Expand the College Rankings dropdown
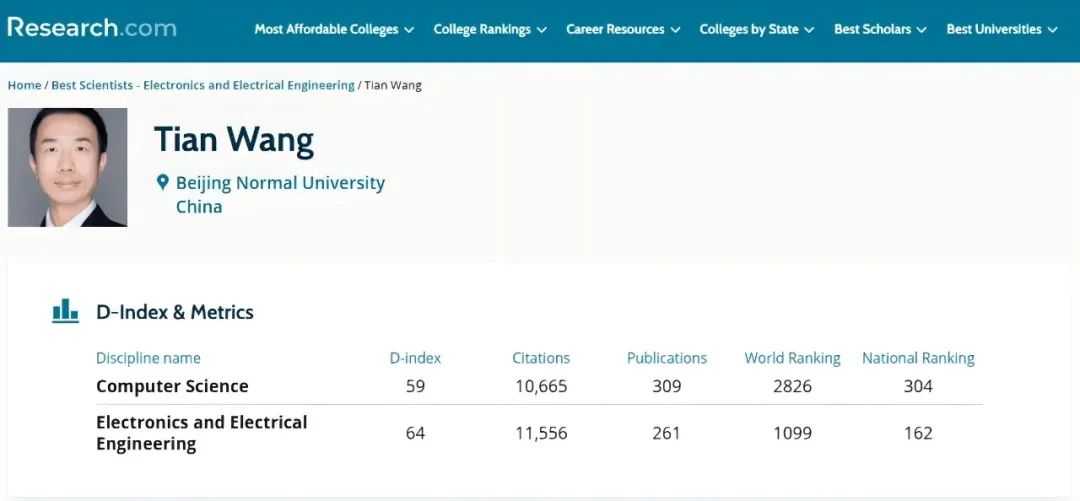The image size is (1080, 501). [x=490, y=30]
